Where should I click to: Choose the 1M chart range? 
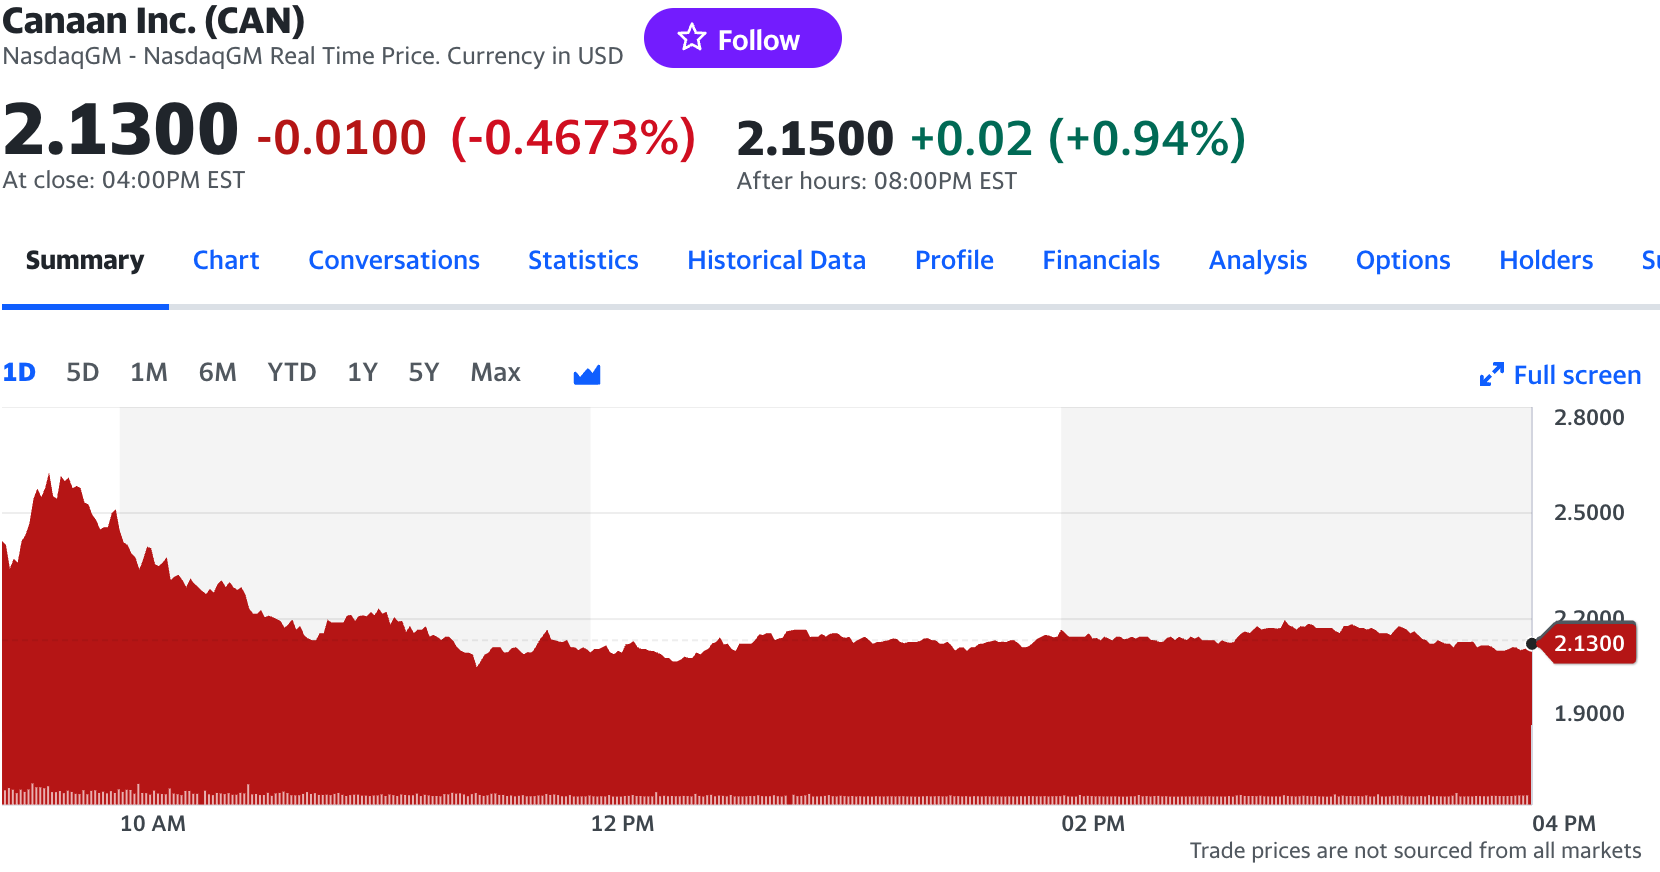click(149, 372)
